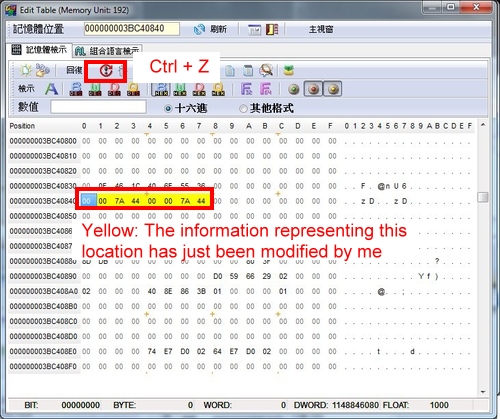500x419 pixels.
Task: Select the 十六進 hexadecimal radio button
Action: pos(168,109)
